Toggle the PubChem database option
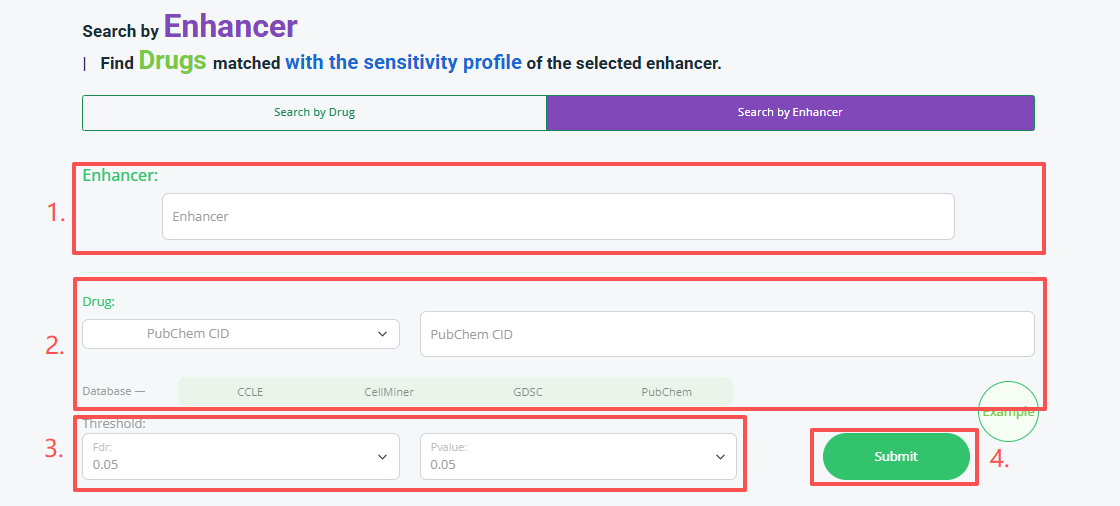Image resolution: width=1120 pixels, height=506 pixels. pyautogui.click(x=666, y=392)
